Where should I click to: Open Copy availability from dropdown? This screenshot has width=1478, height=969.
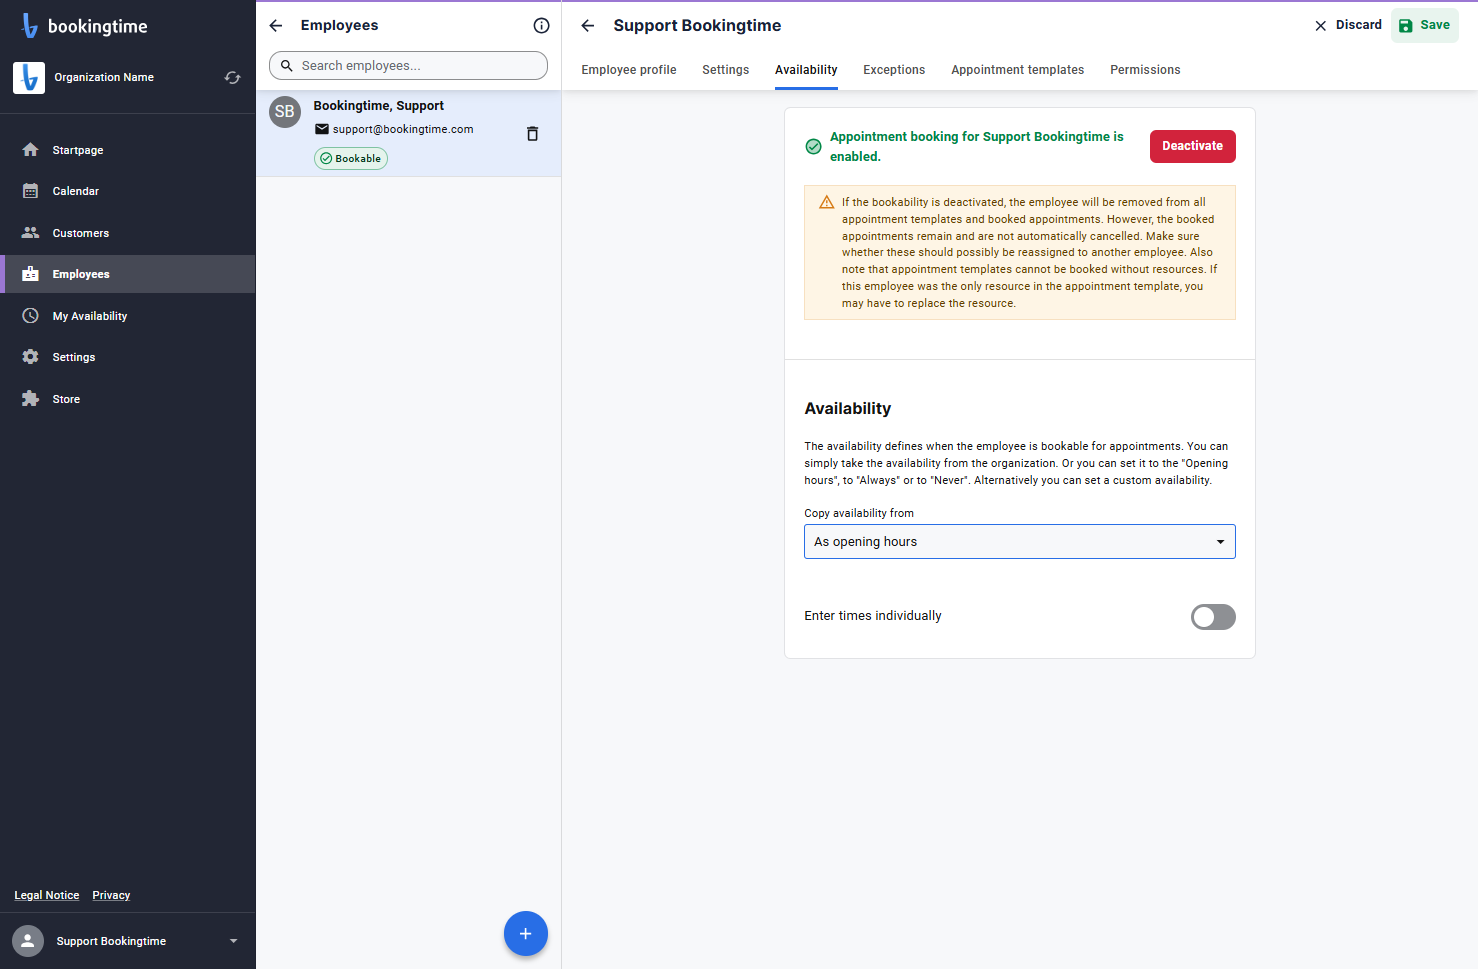coord(1020,541)
